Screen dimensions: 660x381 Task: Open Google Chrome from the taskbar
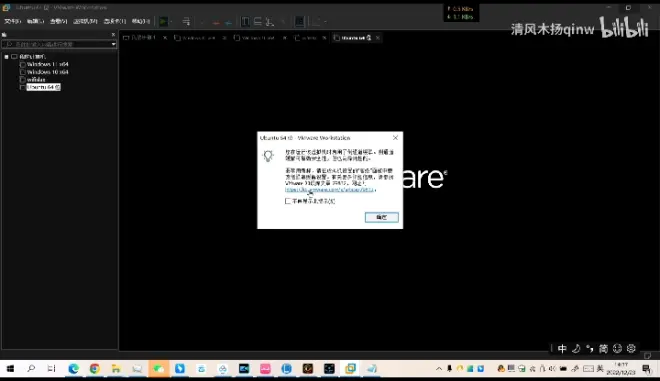pos(95,369)
